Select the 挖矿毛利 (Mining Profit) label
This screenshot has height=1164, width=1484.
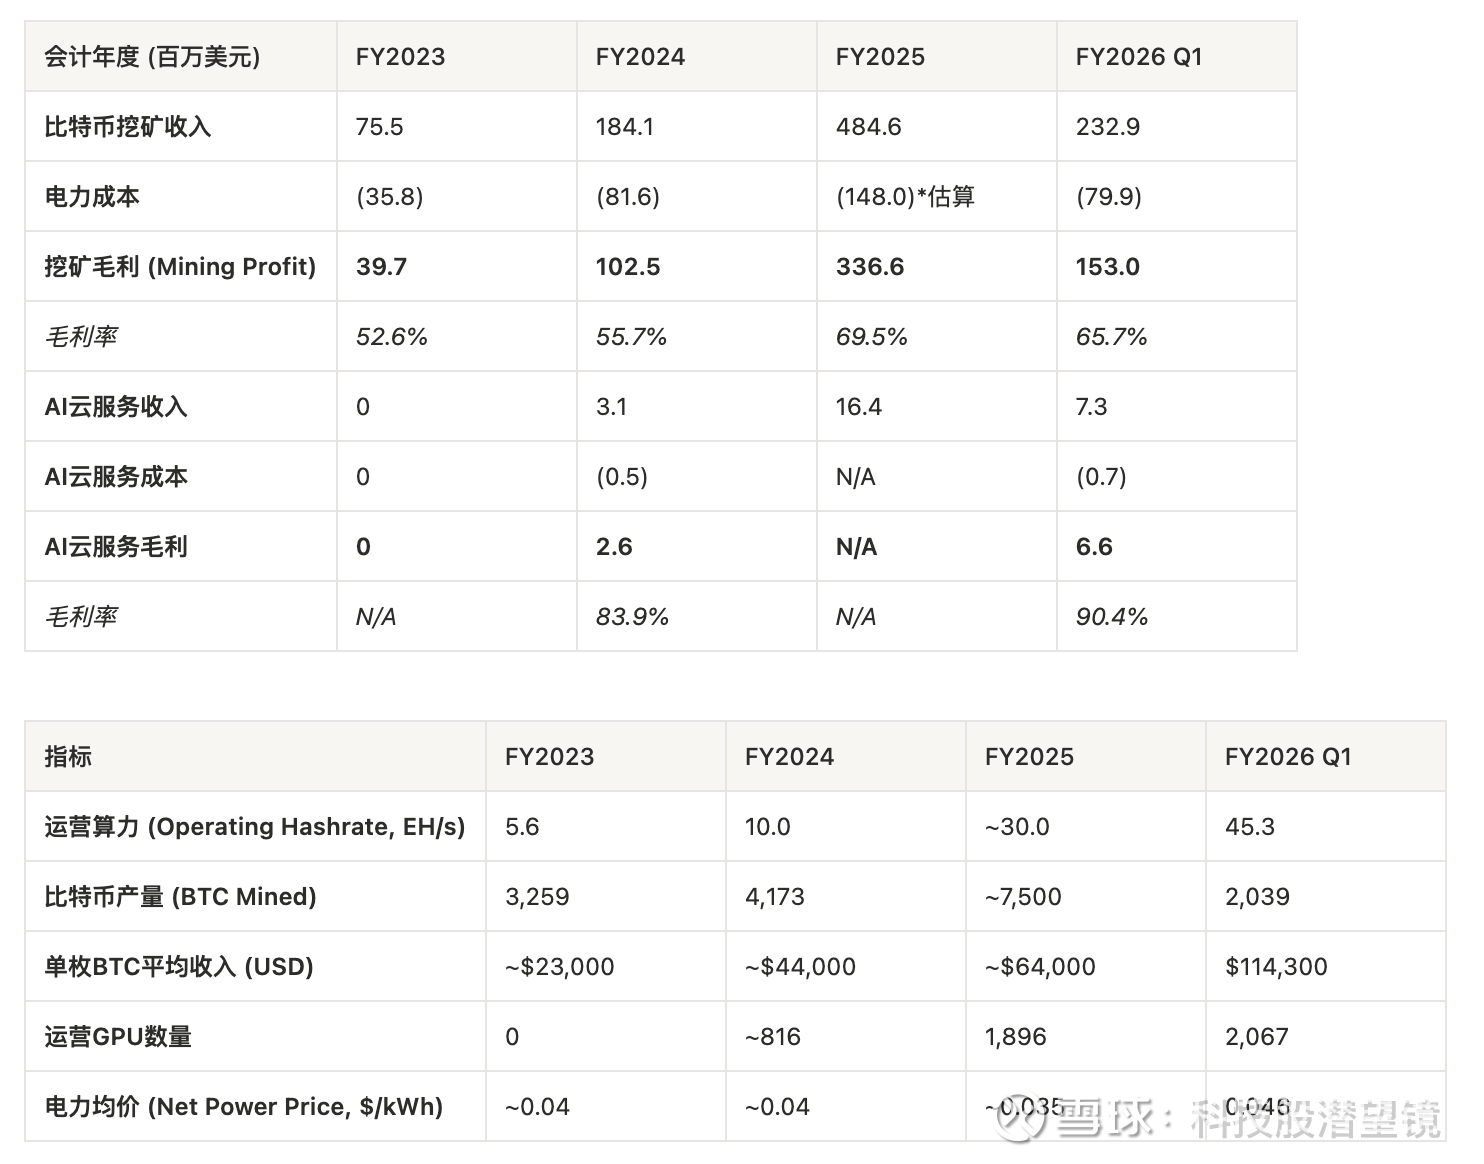(180, 267)
